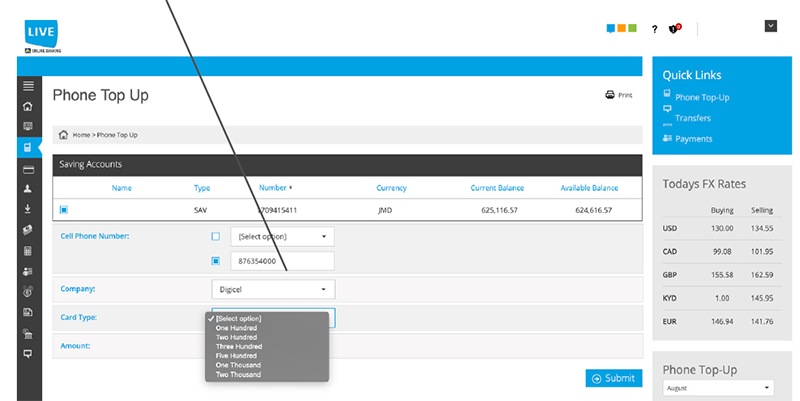Sort accounts by Name column
Viewport: 800px width, 401px height.
121,188
